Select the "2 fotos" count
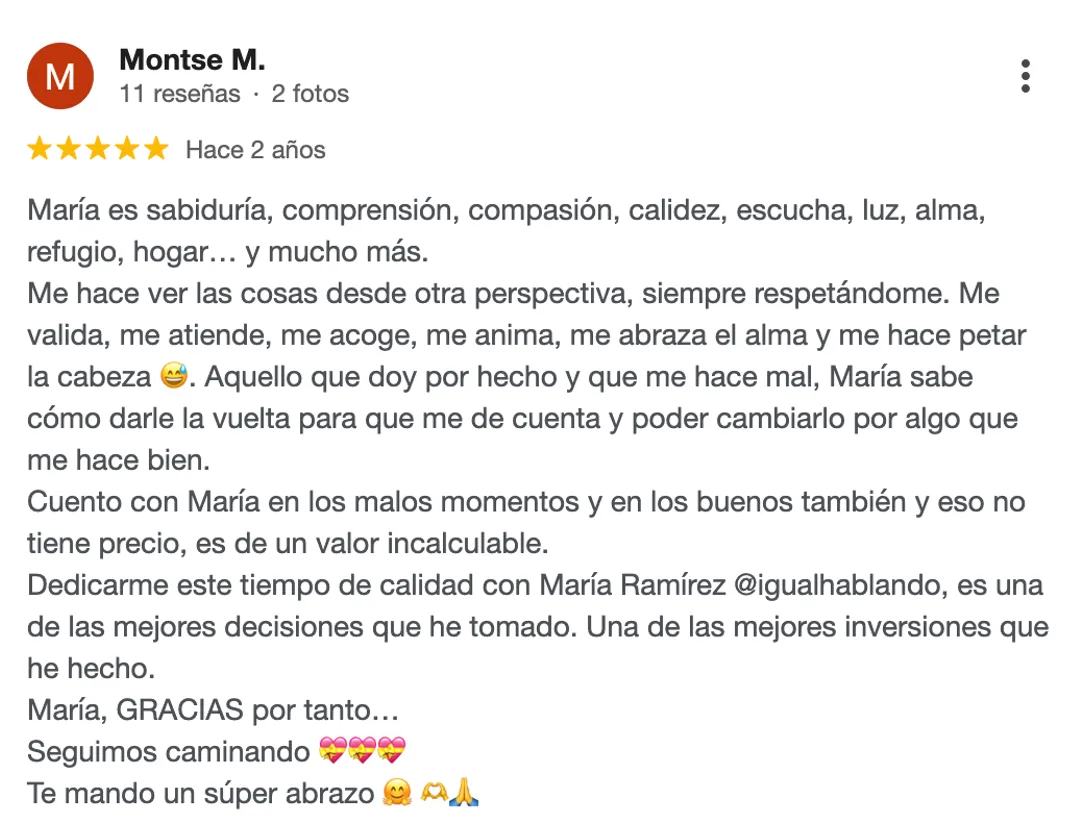The width and height of the screenshot is (1083, 824). [310, 94]
